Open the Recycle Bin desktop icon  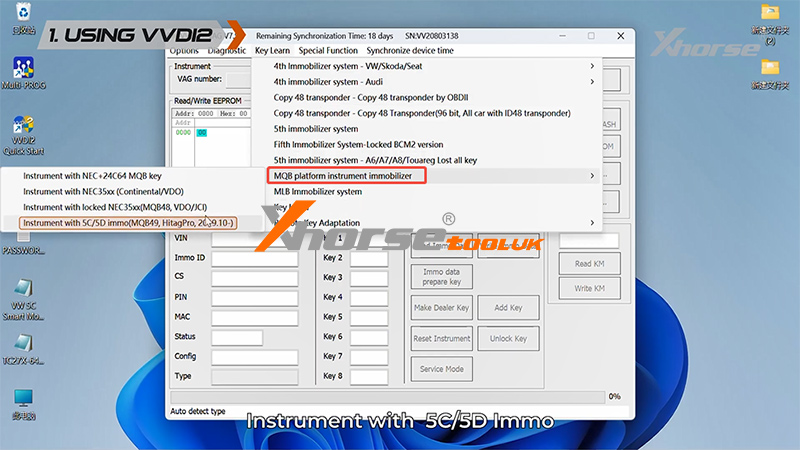click(x=23, y=19)
